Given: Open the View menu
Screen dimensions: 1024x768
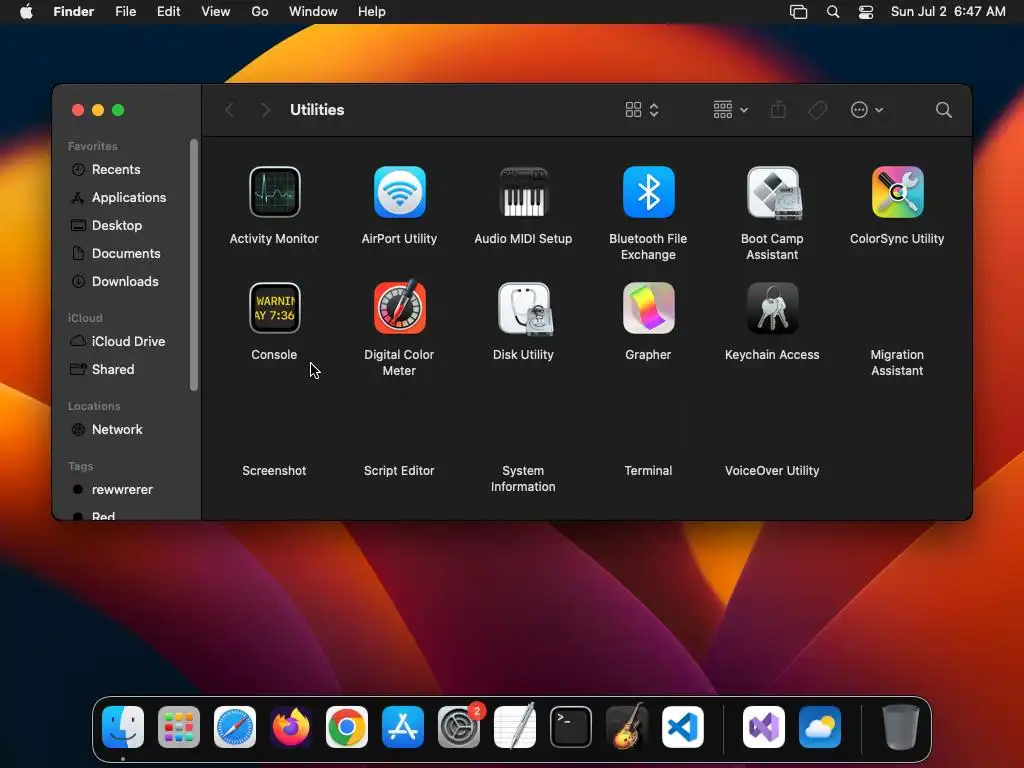Looking at the screenshot, I should pos(216,12).
